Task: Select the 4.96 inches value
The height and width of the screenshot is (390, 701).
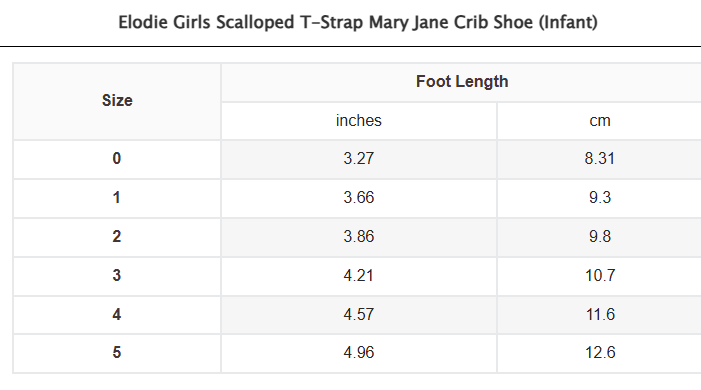Action: point(359,353)
